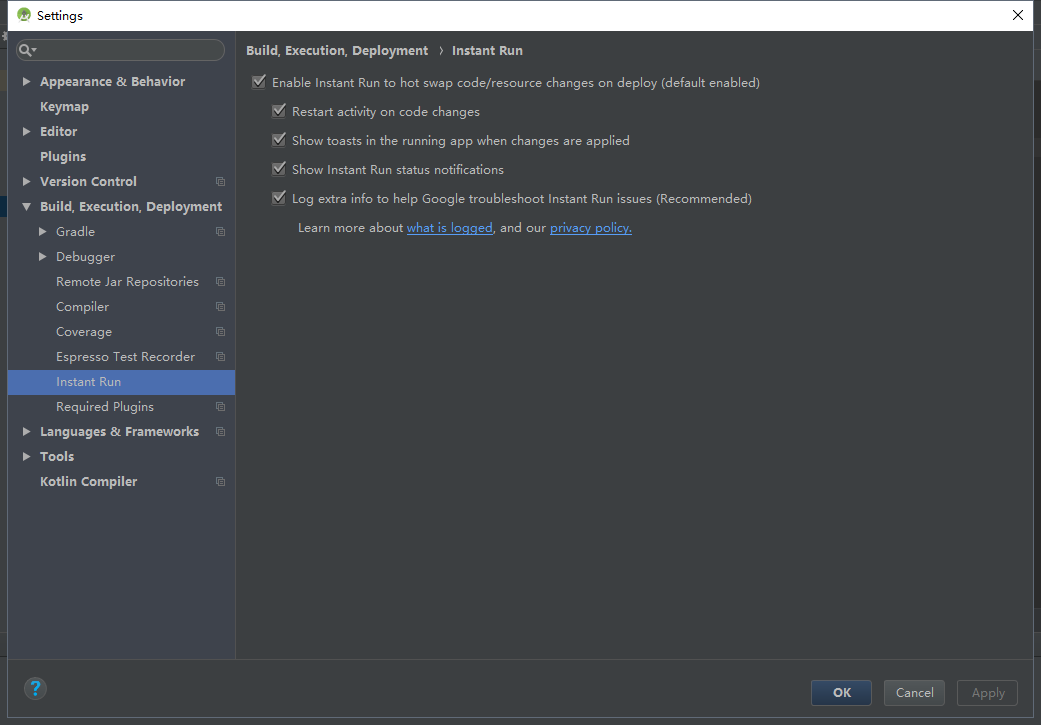Click project-level icon beside Compiler
1041x725 pixels.
point(220,307)
